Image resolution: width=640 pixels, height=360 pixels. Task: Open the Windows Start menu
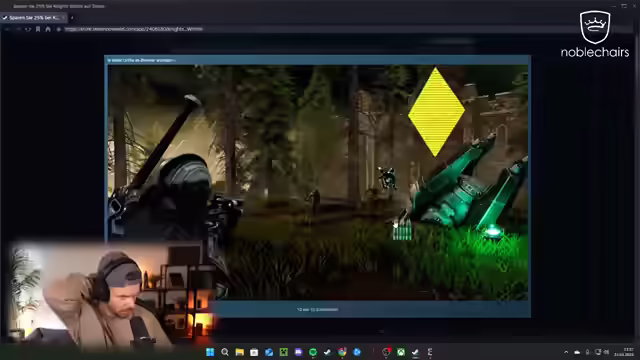[x=210, y=352]
